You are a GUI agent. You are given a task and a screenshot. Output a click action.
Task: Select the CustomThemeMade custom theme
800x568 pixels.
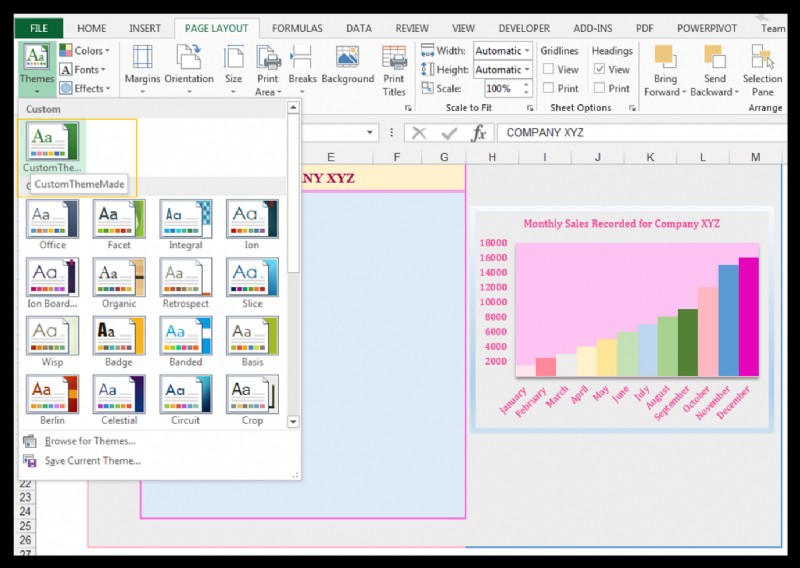click(x=53, y=147)
